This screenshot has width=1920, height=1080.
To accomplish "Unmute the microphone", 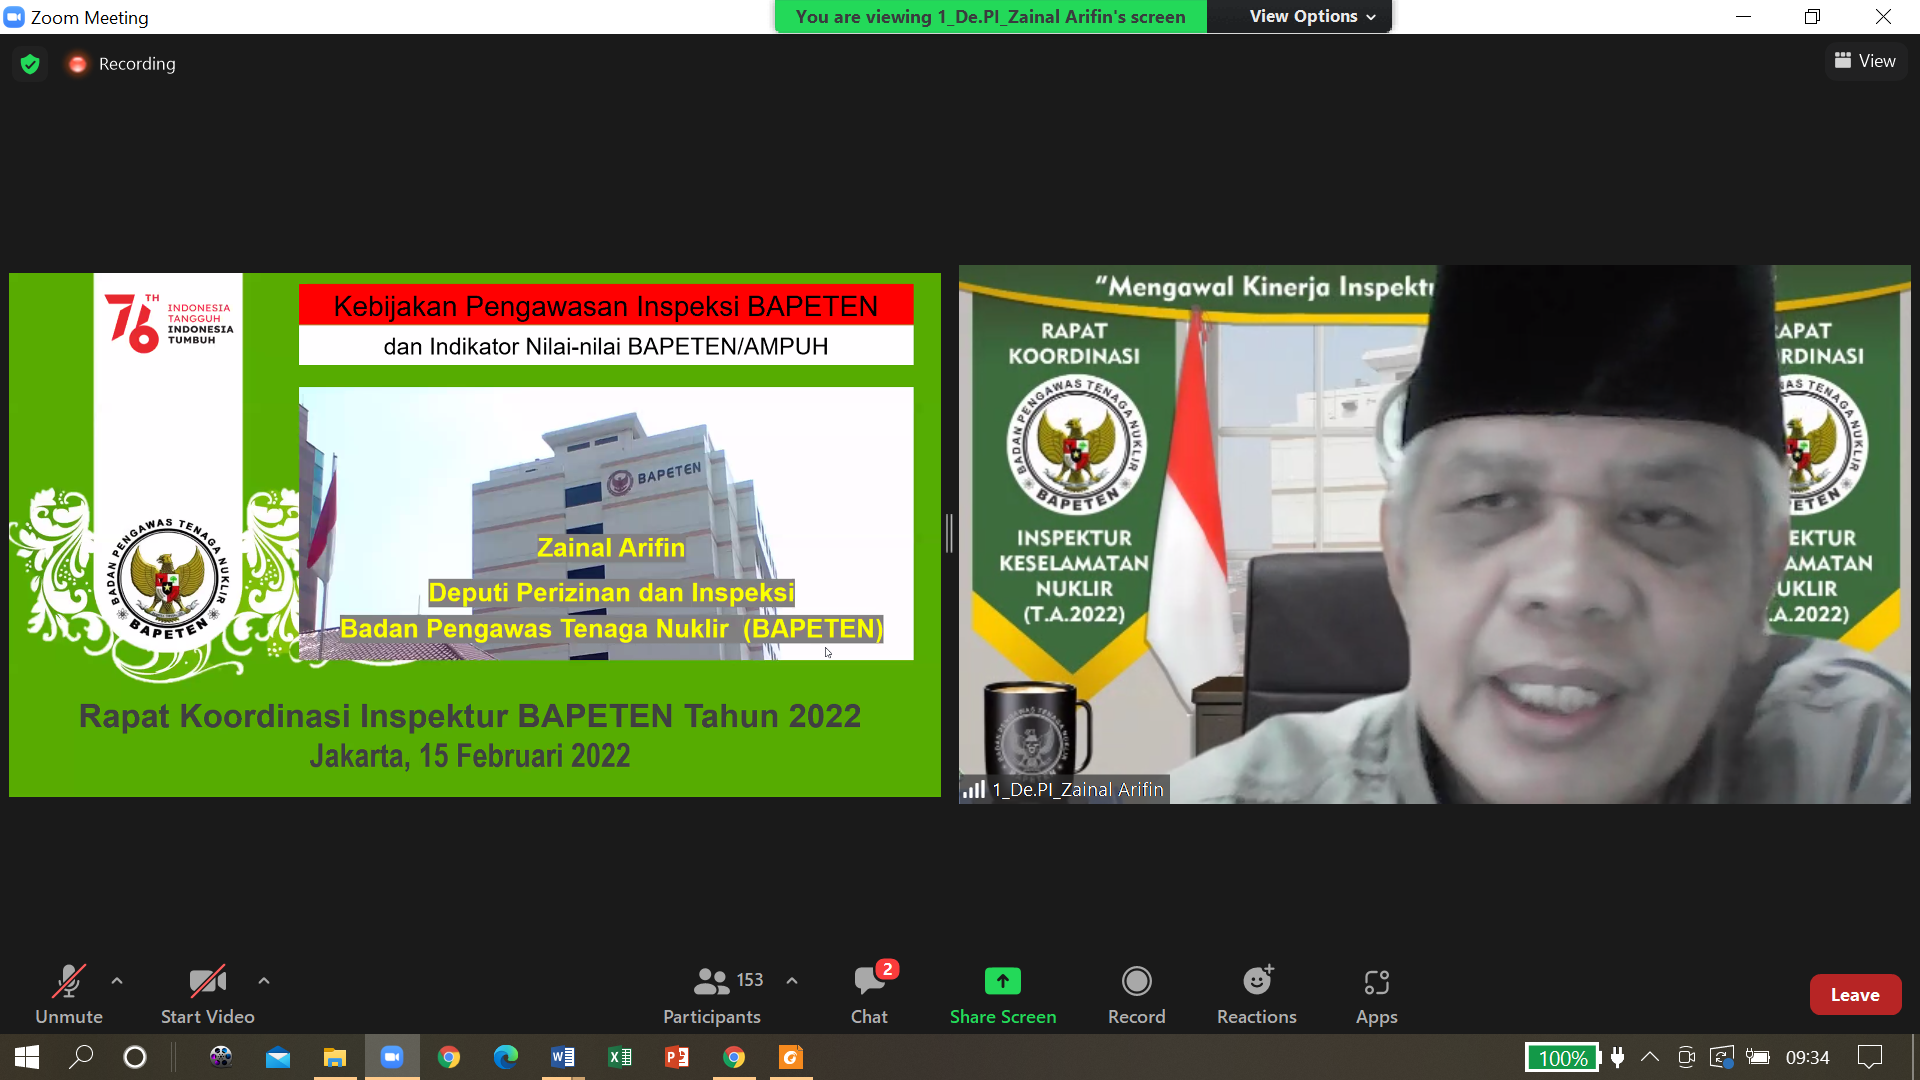I will (x=69, y=994).
